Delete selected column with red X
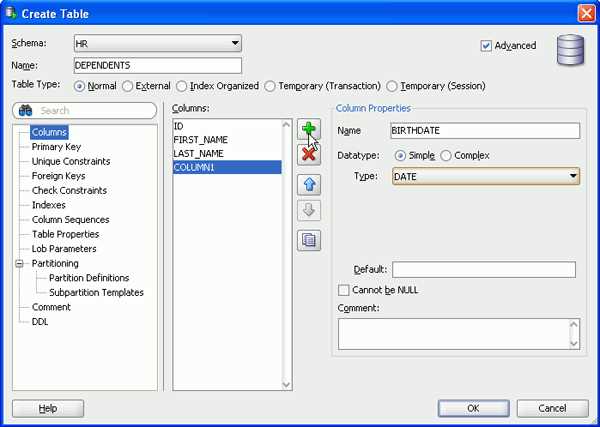600x427 pixels. coord(309,155)
